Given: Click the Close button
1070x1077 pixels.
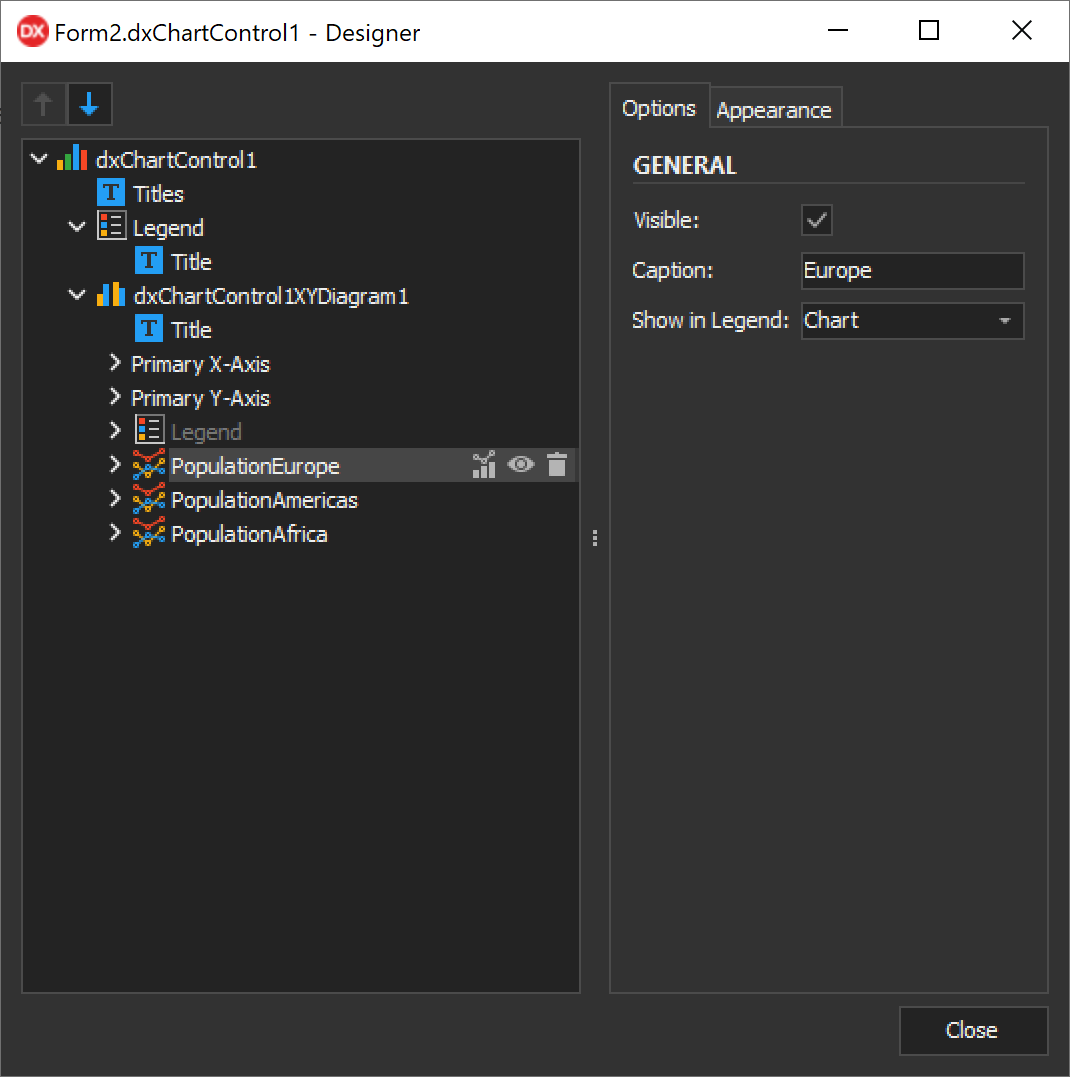Looking at the screenshot, I should click(x=972, y=1030).
